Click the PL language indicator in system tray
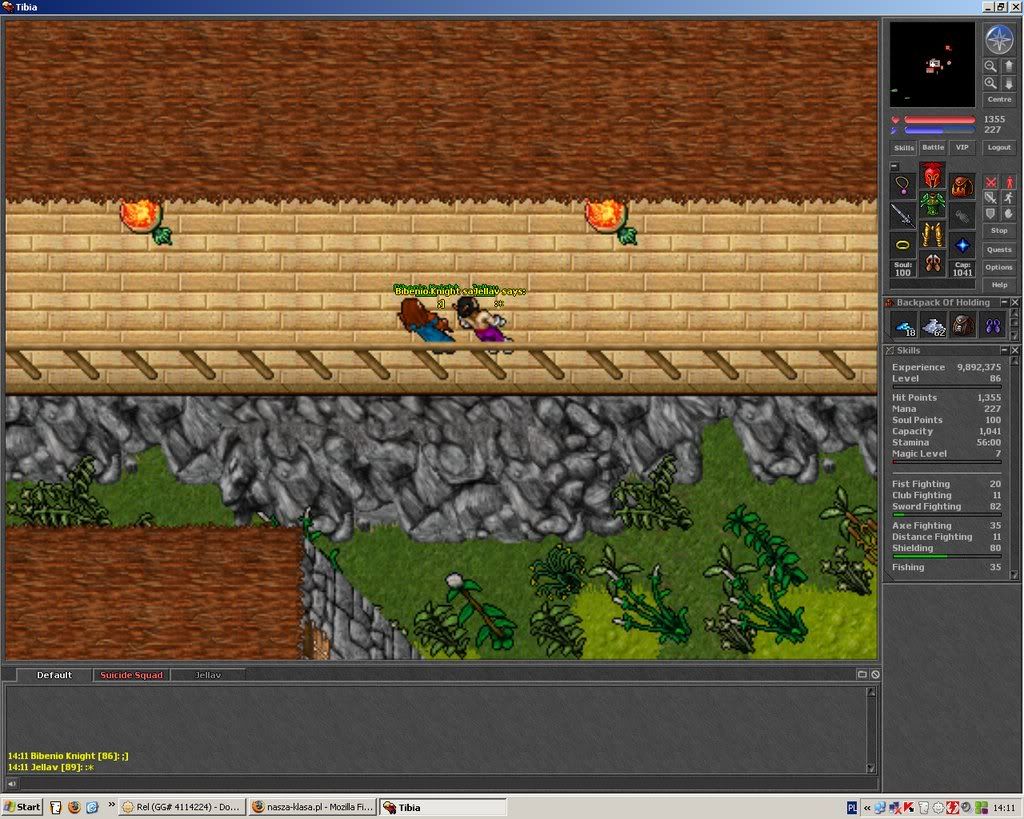Image resolution: width=1024 pixels, height=819 pixels. coord(852,808)
